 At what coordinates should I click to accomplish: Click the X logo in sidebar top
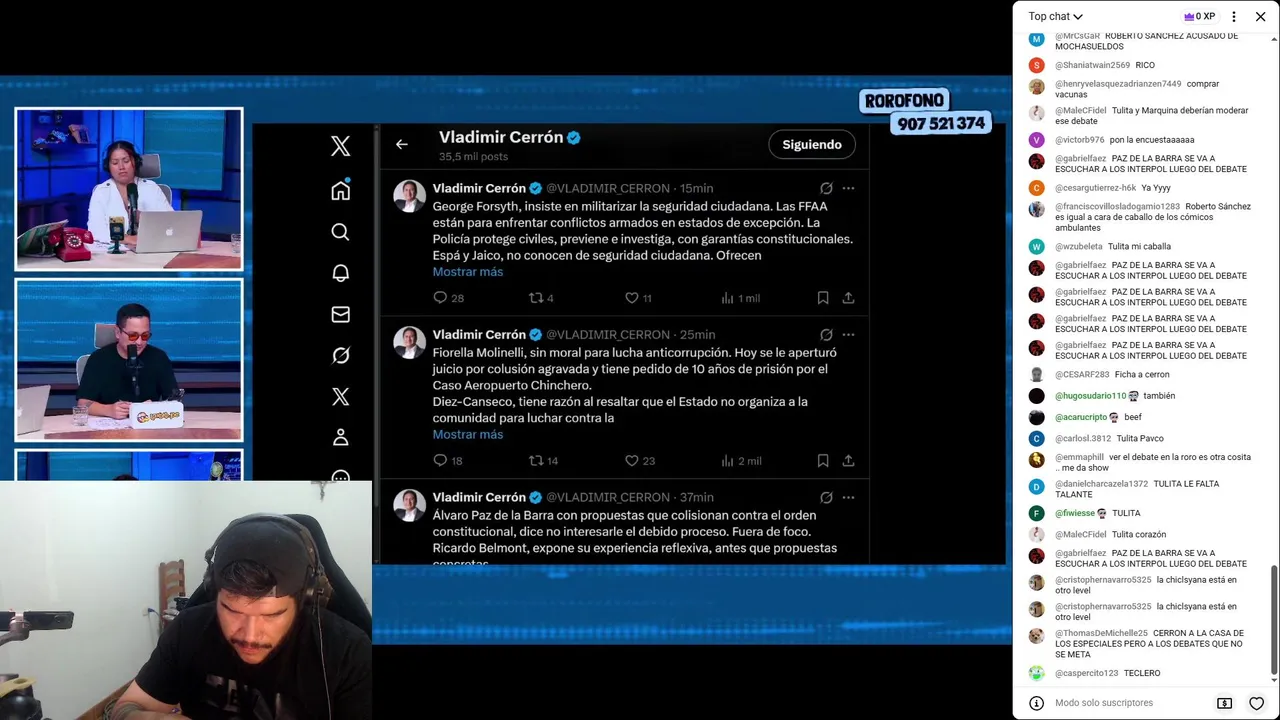[x=340, y=146]
